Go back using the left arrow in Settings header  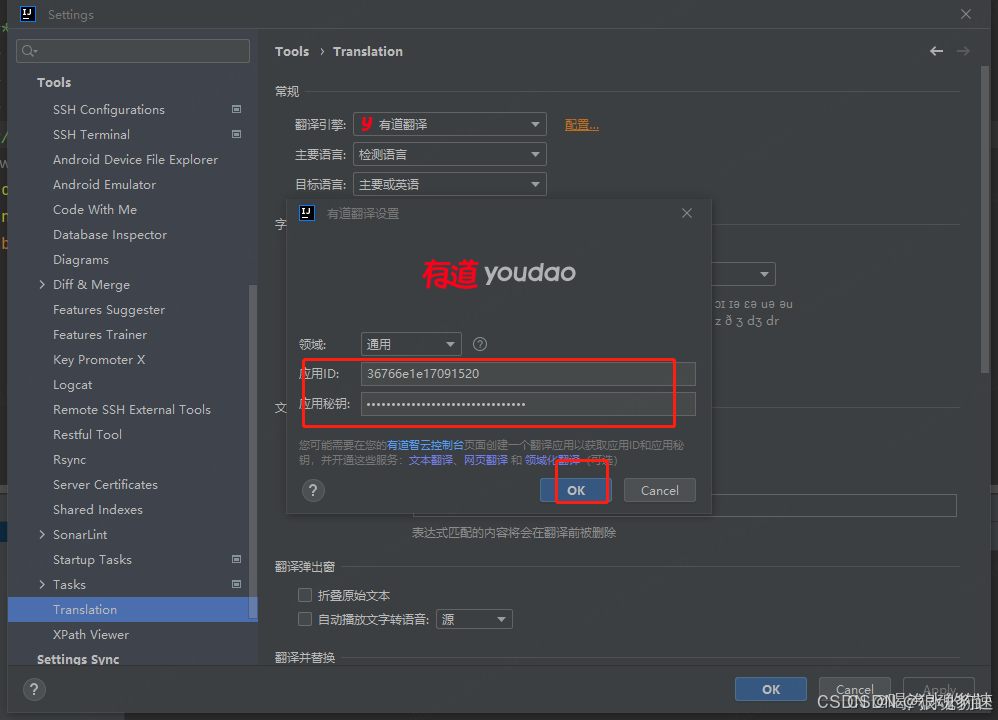(936, 51)
